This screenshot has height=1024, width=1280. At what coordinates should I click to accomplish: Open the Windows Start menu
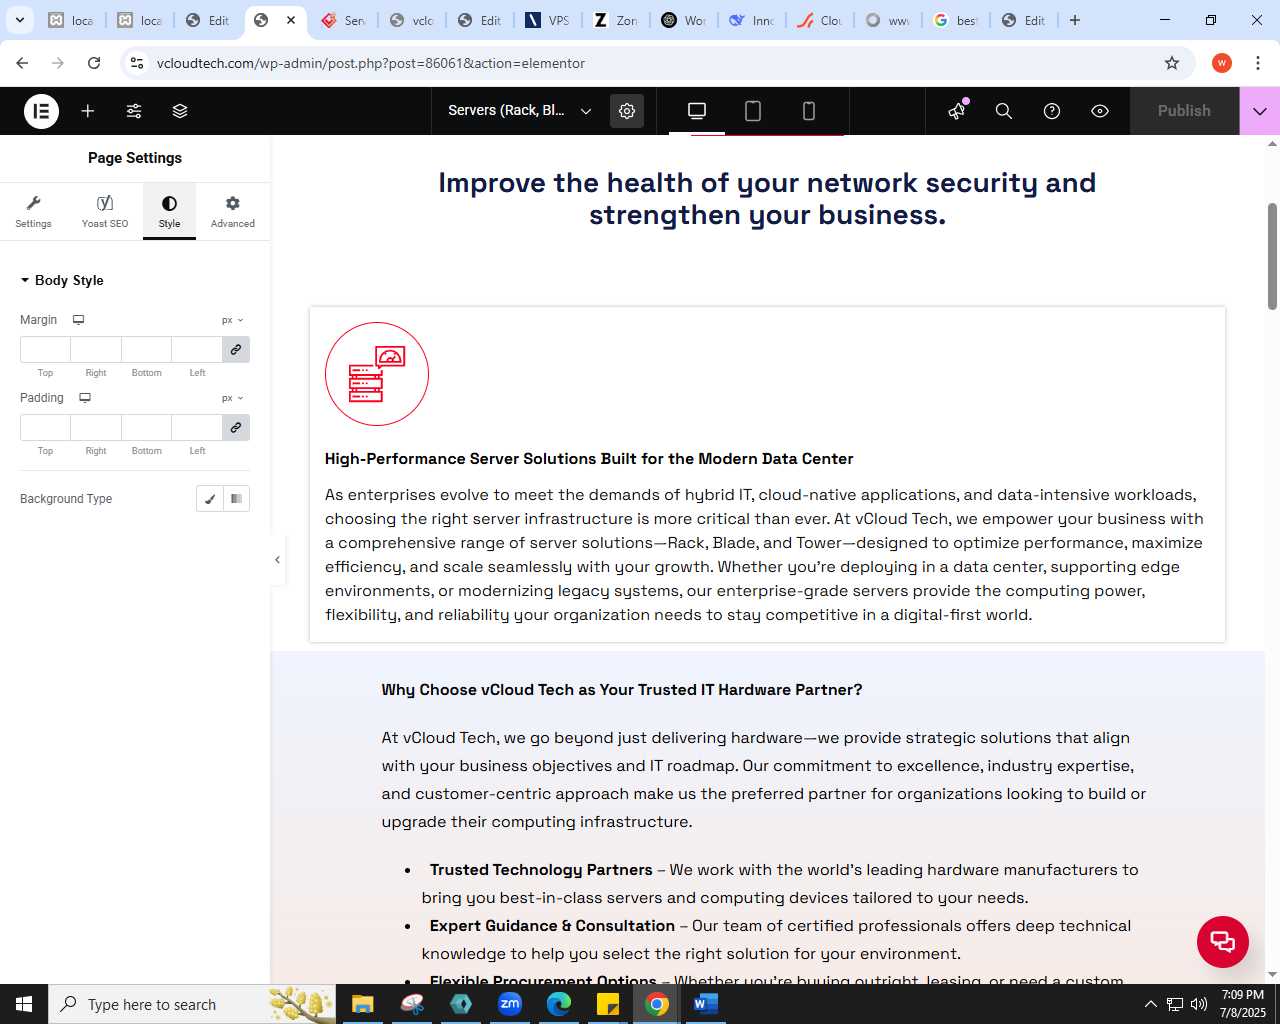(24, 1004)
